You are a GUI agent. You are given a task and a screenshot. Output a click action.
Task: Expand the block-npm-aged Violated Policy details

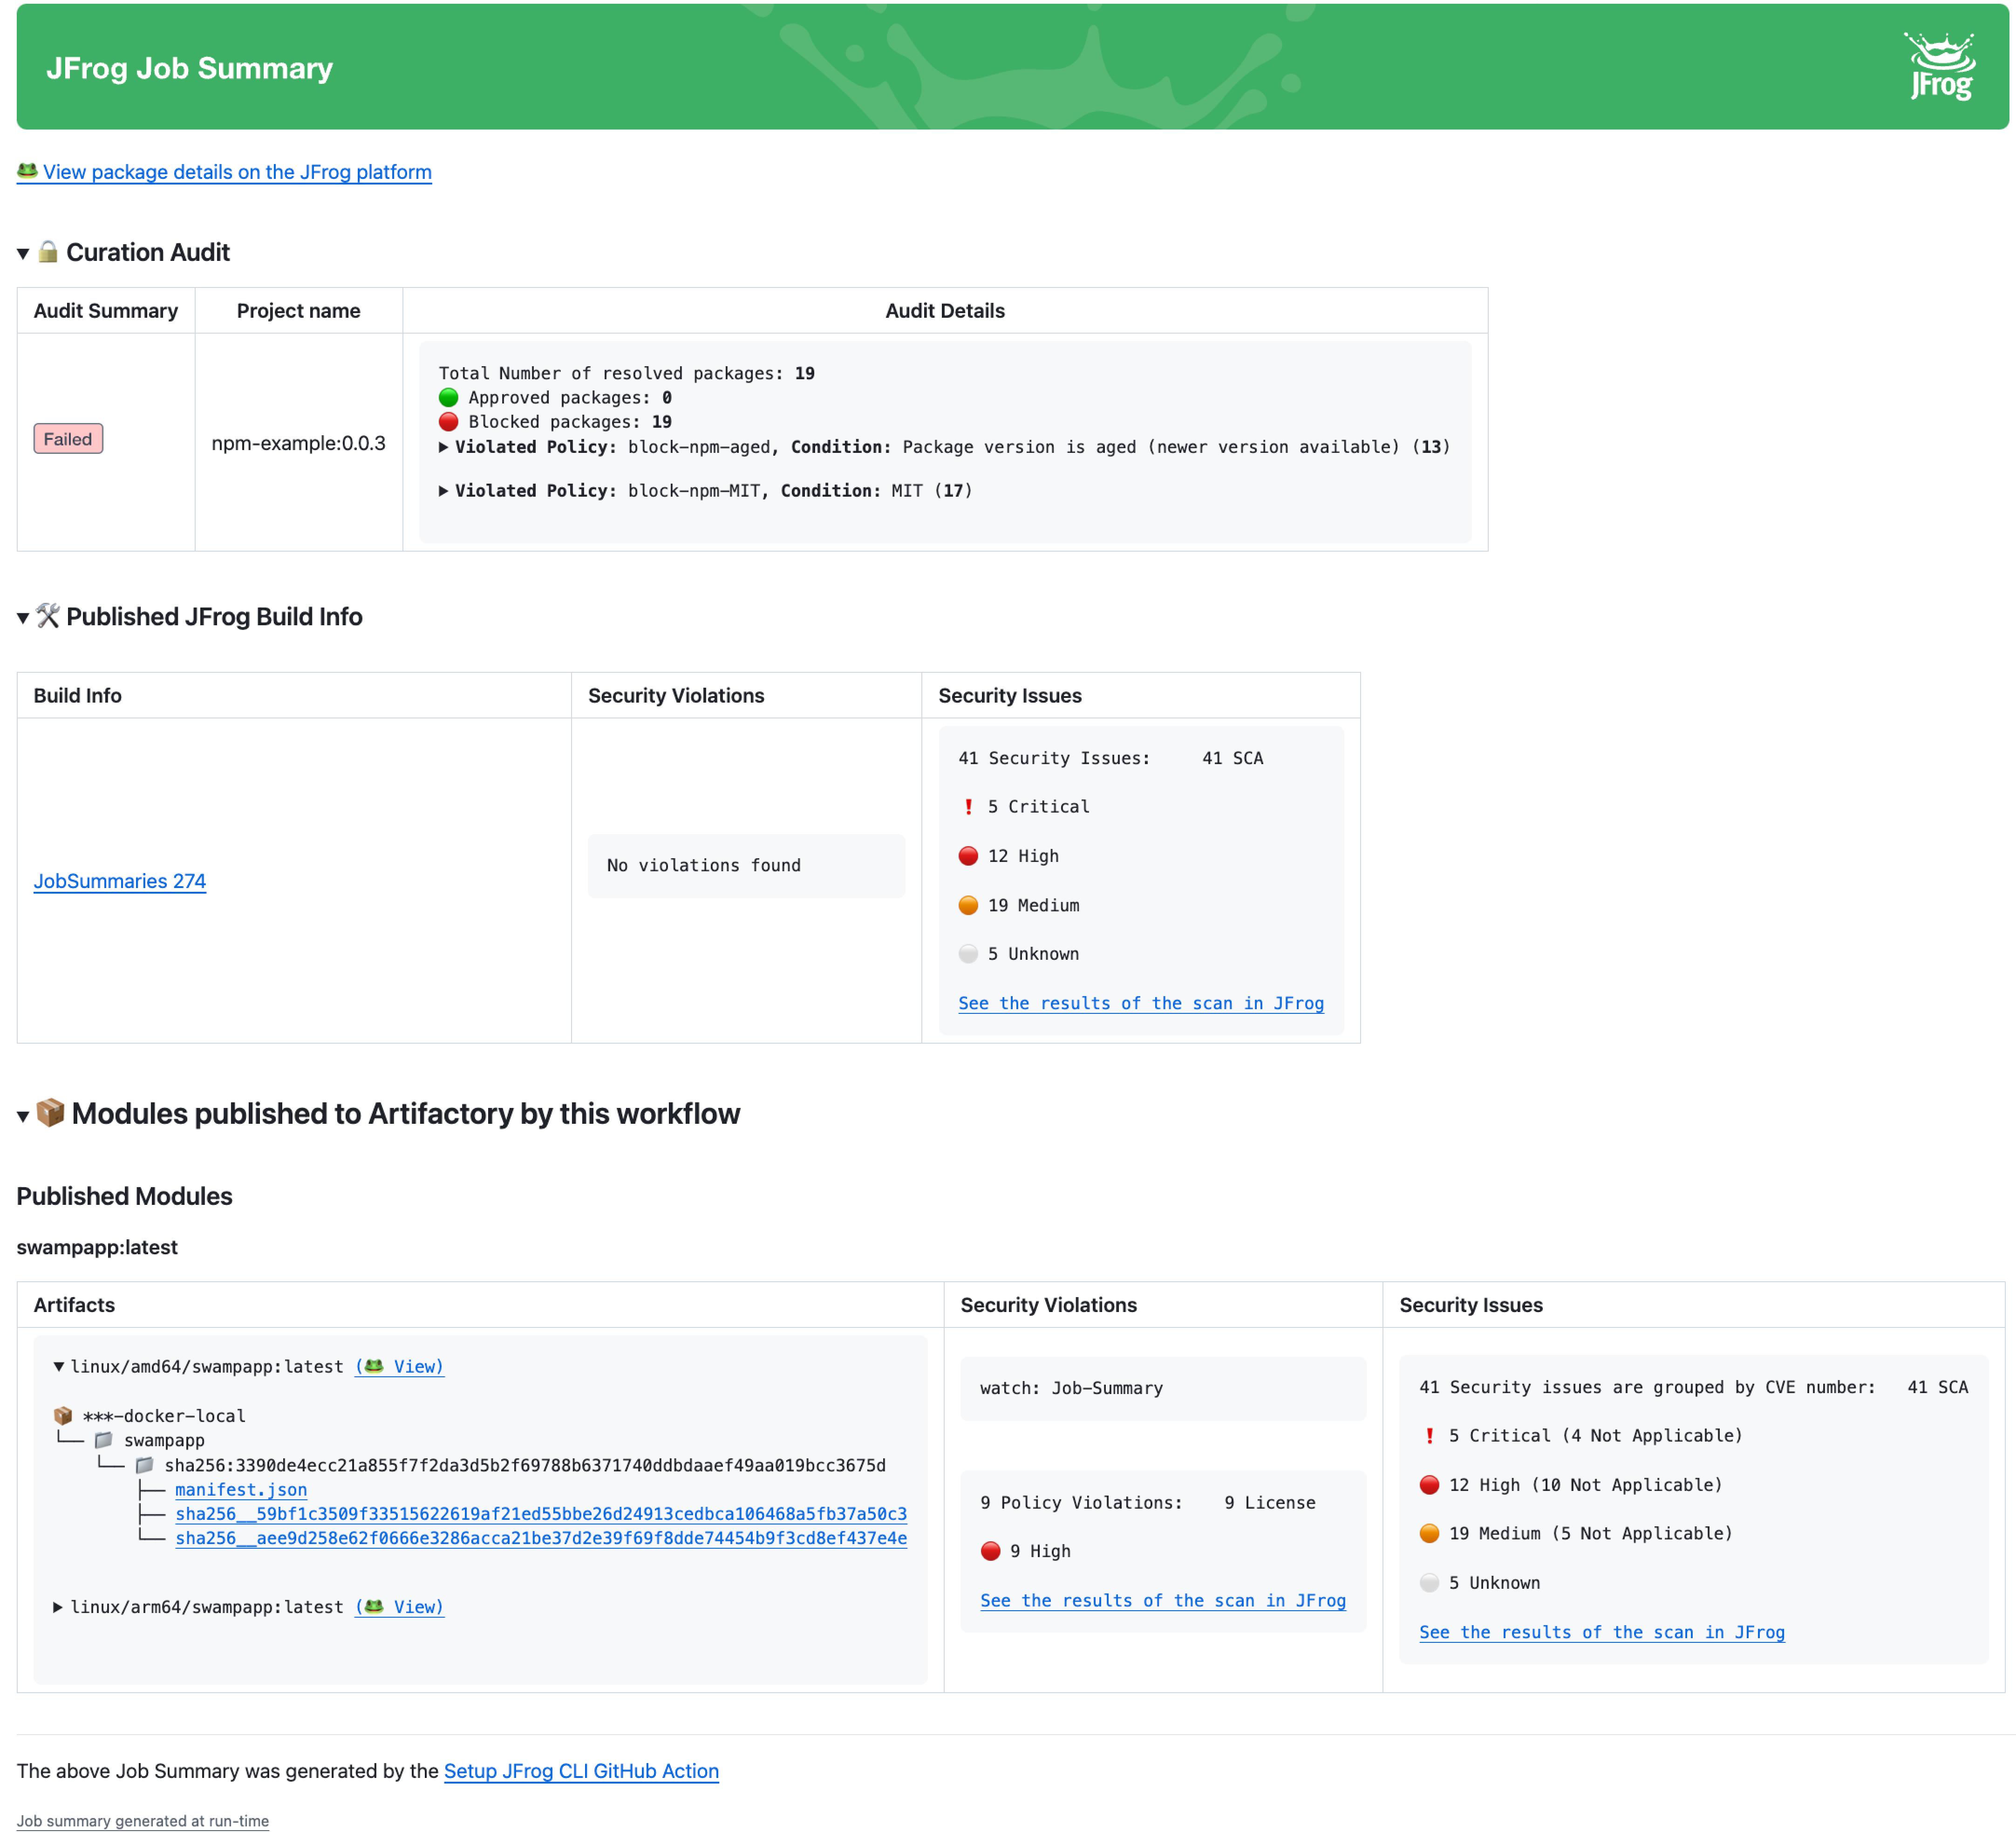point(443,447)
